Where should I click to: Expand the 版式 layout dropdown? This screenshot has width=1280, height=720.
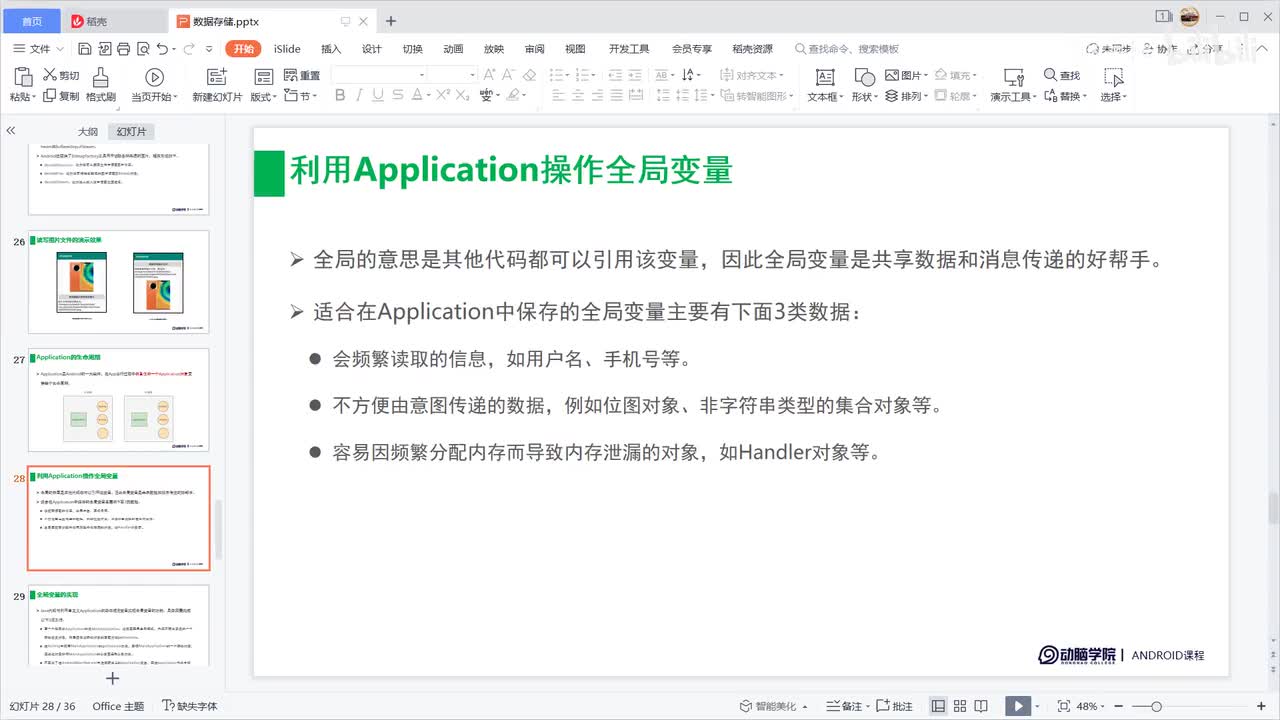click(x=263, y=96)
